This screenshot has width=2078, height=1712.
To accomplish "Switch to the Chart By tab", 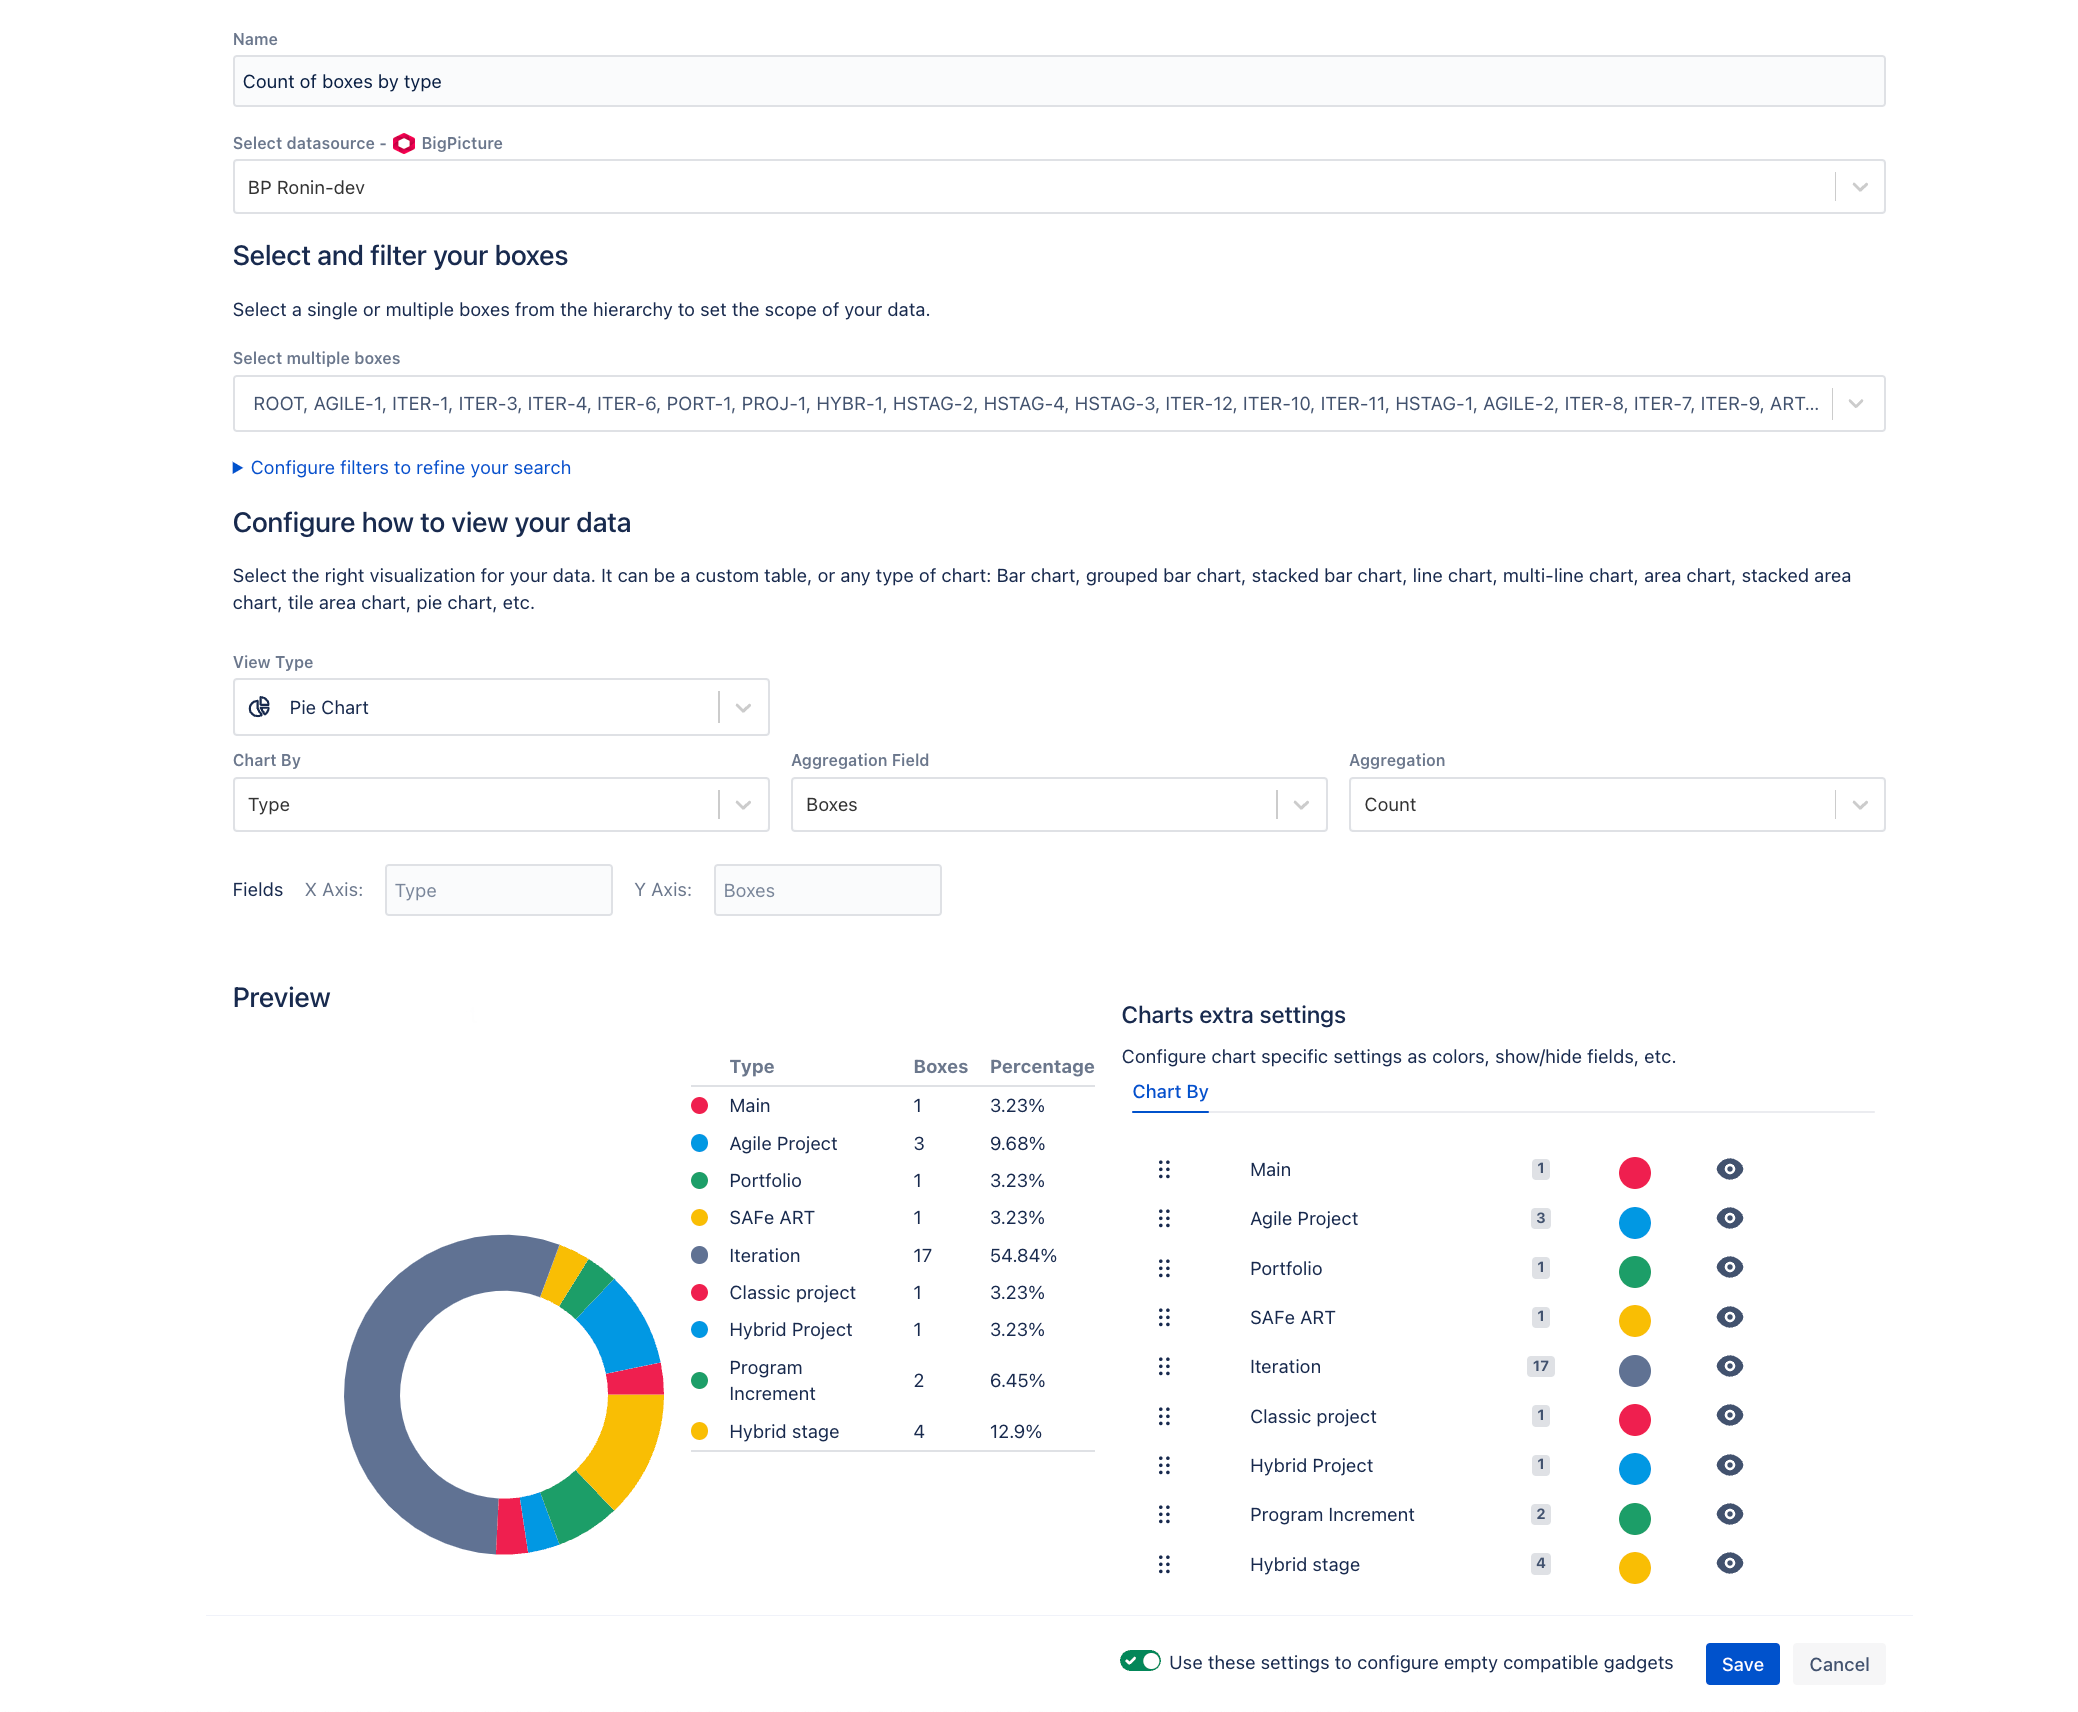I will coord(1170,1091).
